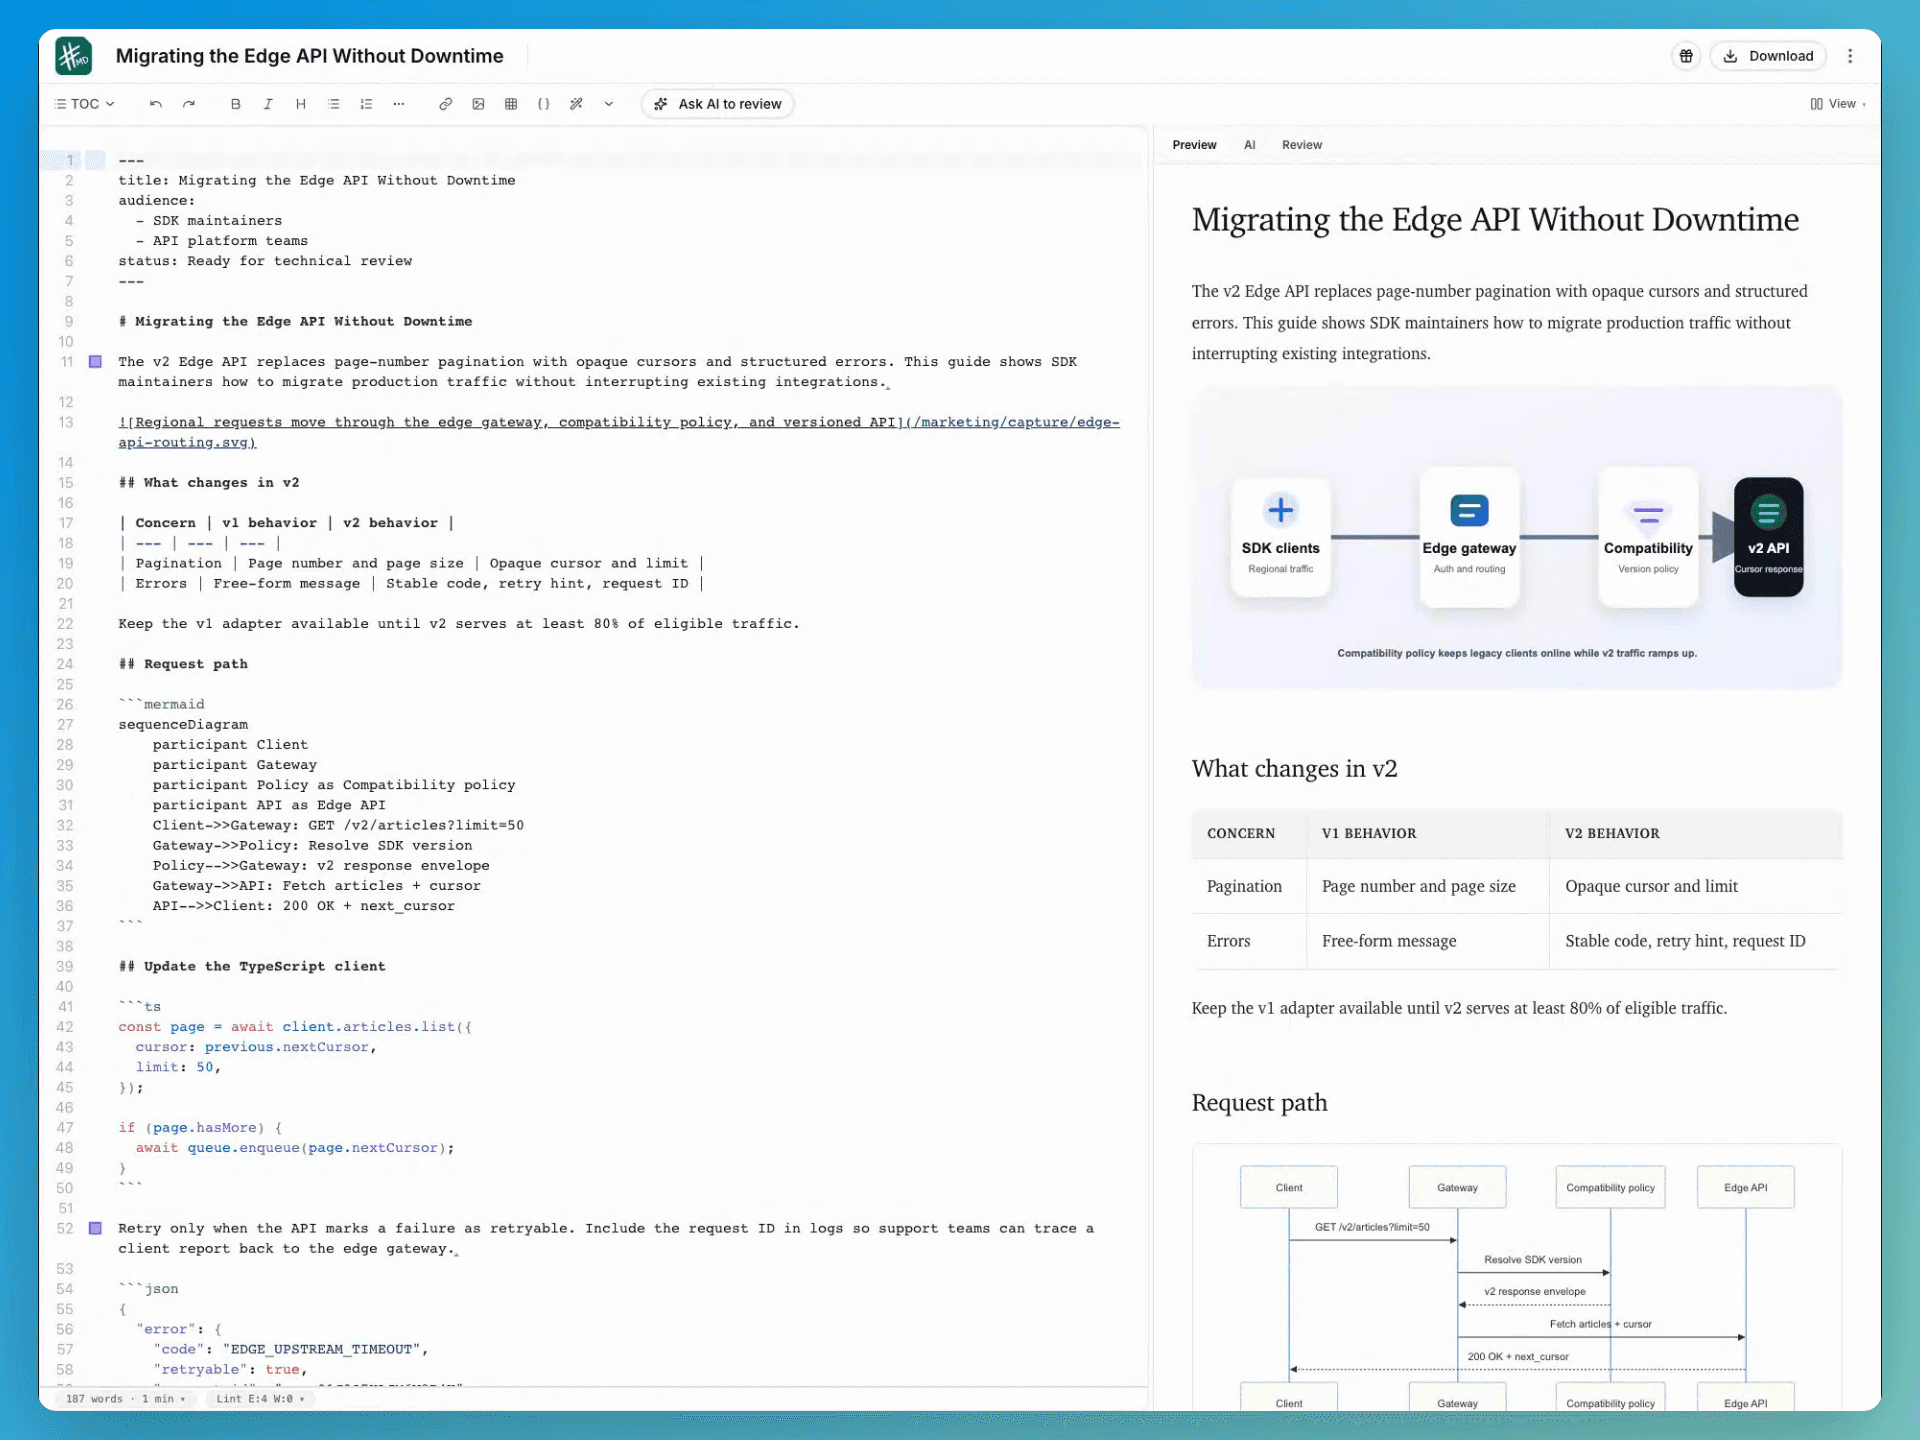This screenshot has width=1920, height=1440.
Task: Insert an image
Action: (478, 104)
